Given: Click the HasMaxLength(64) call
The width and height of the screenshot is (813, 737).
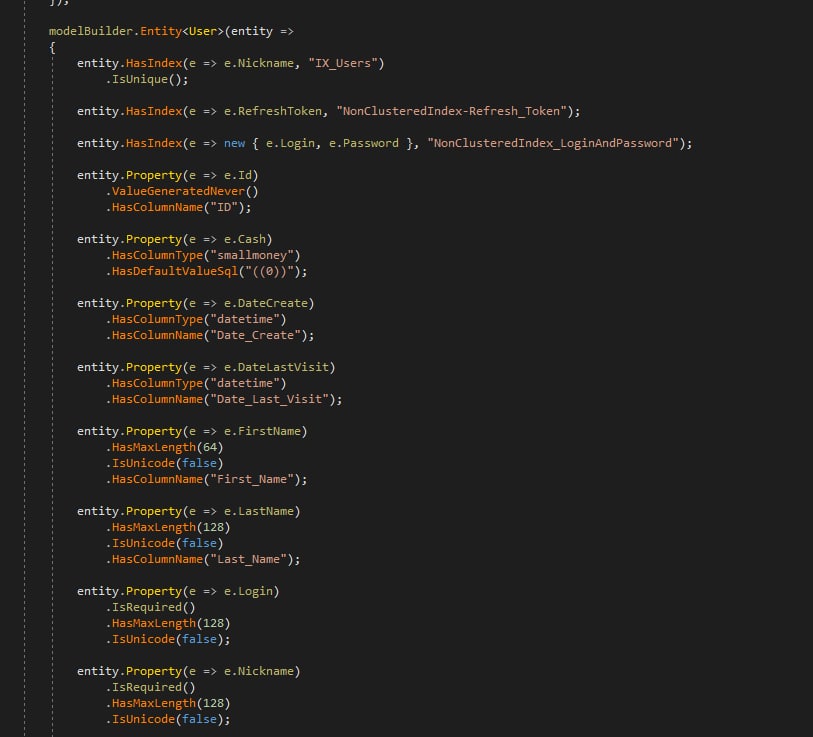Looking at the screenshot, I should (x=164, y=447).
